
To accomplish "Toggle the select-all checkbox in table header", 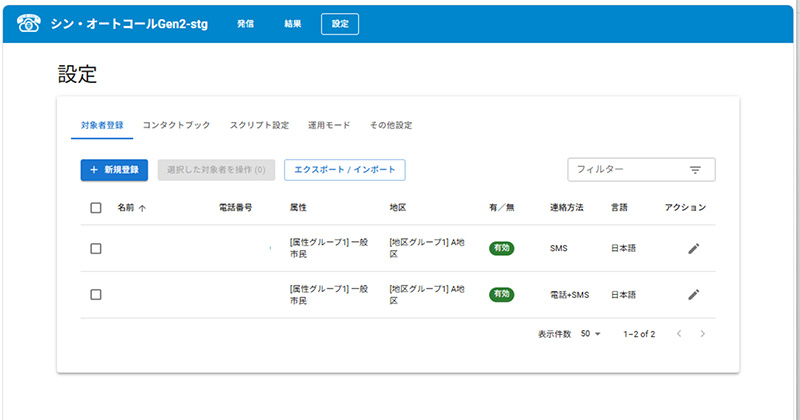I will click(x=95, y=208).
